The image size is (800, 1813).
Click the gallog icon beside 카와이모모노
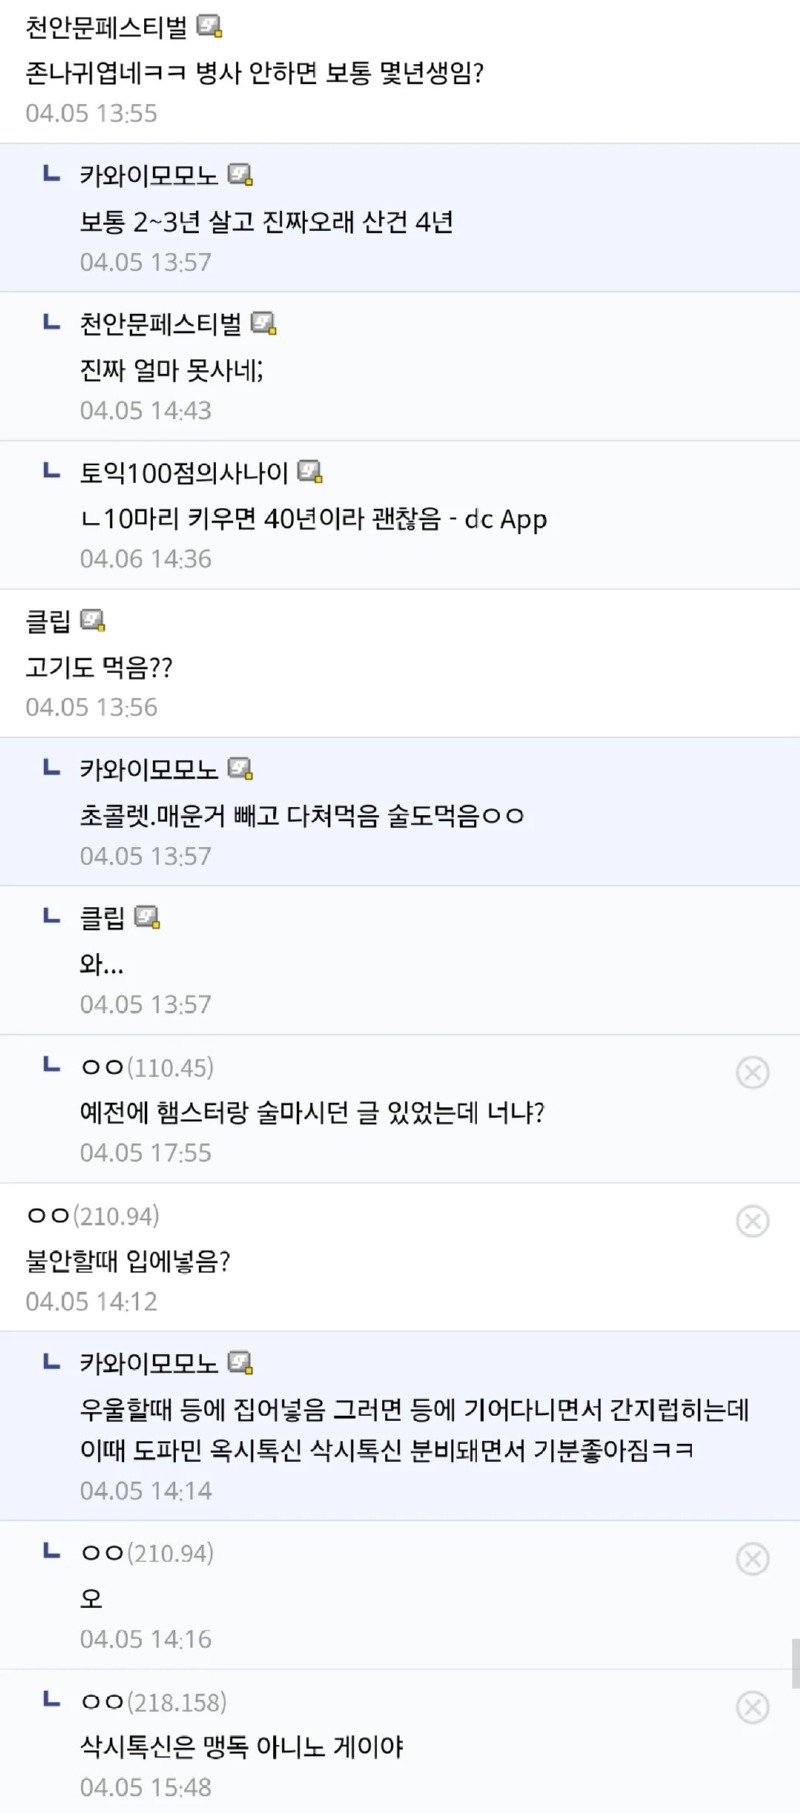(x=240, y=176)
